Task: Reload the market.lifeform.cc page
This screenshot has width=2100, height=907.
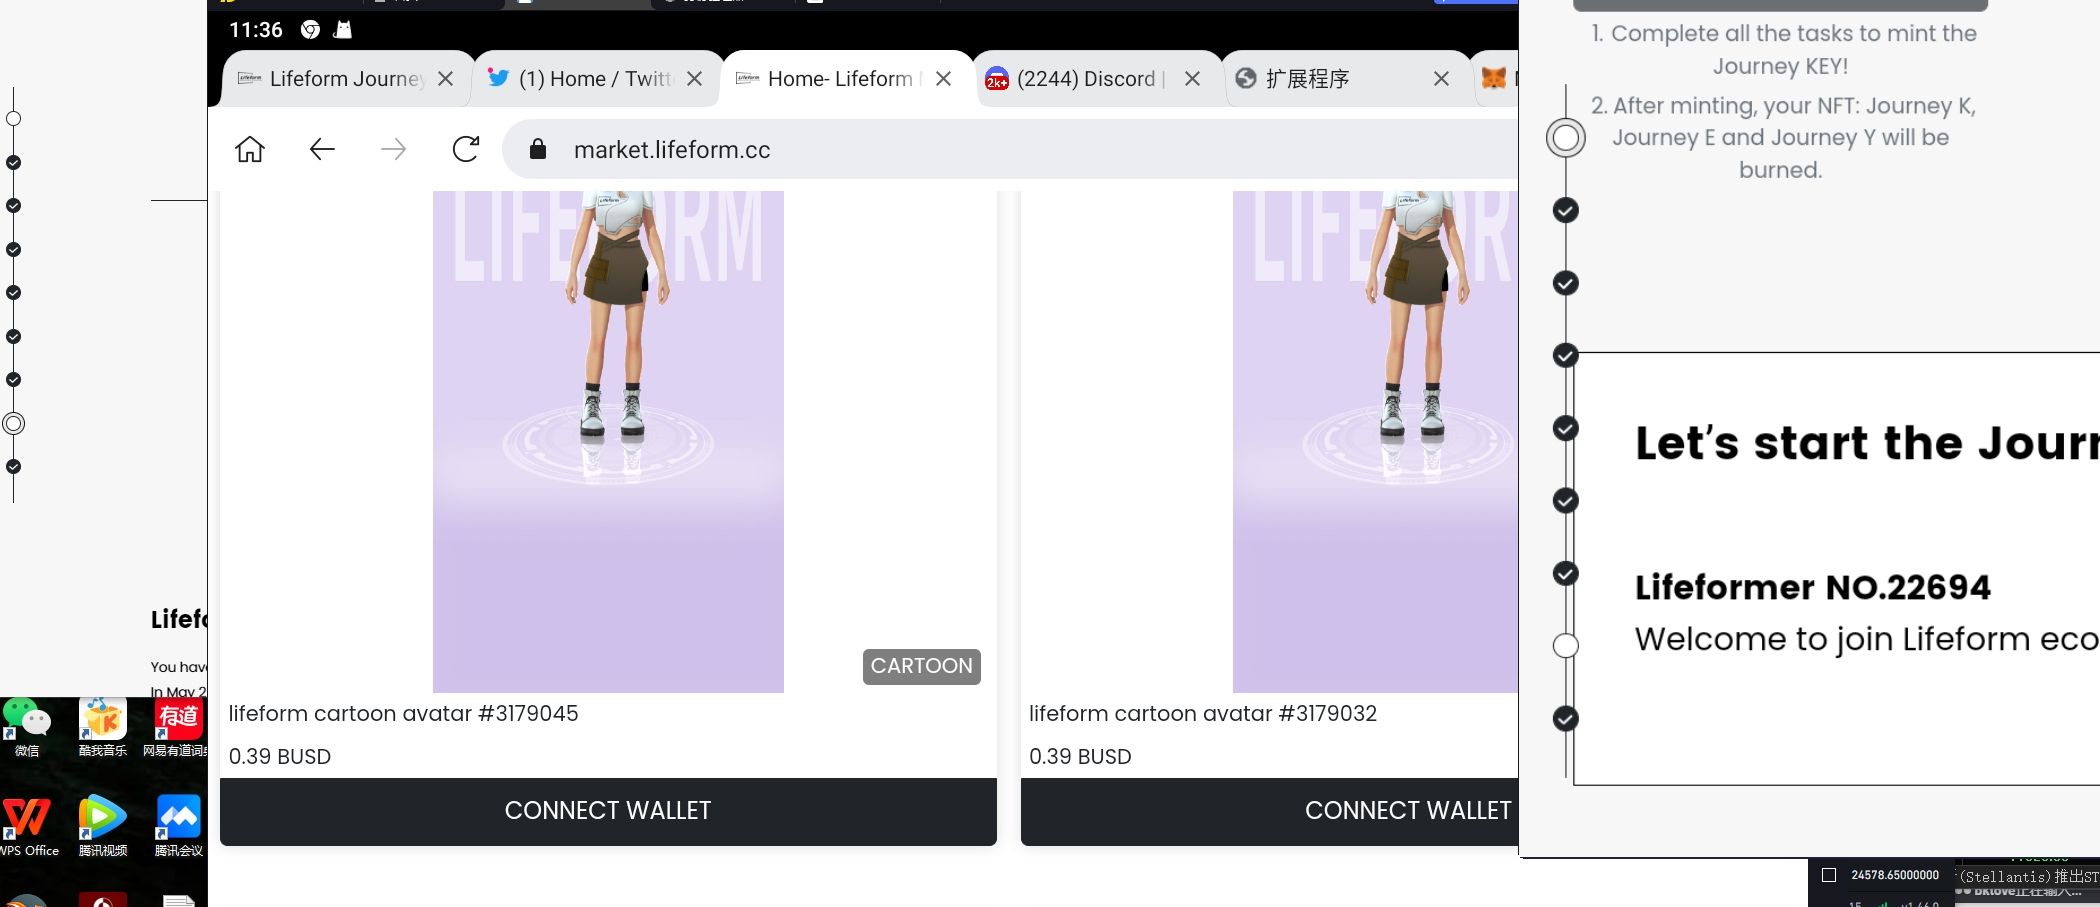Action: coord(466,150)
